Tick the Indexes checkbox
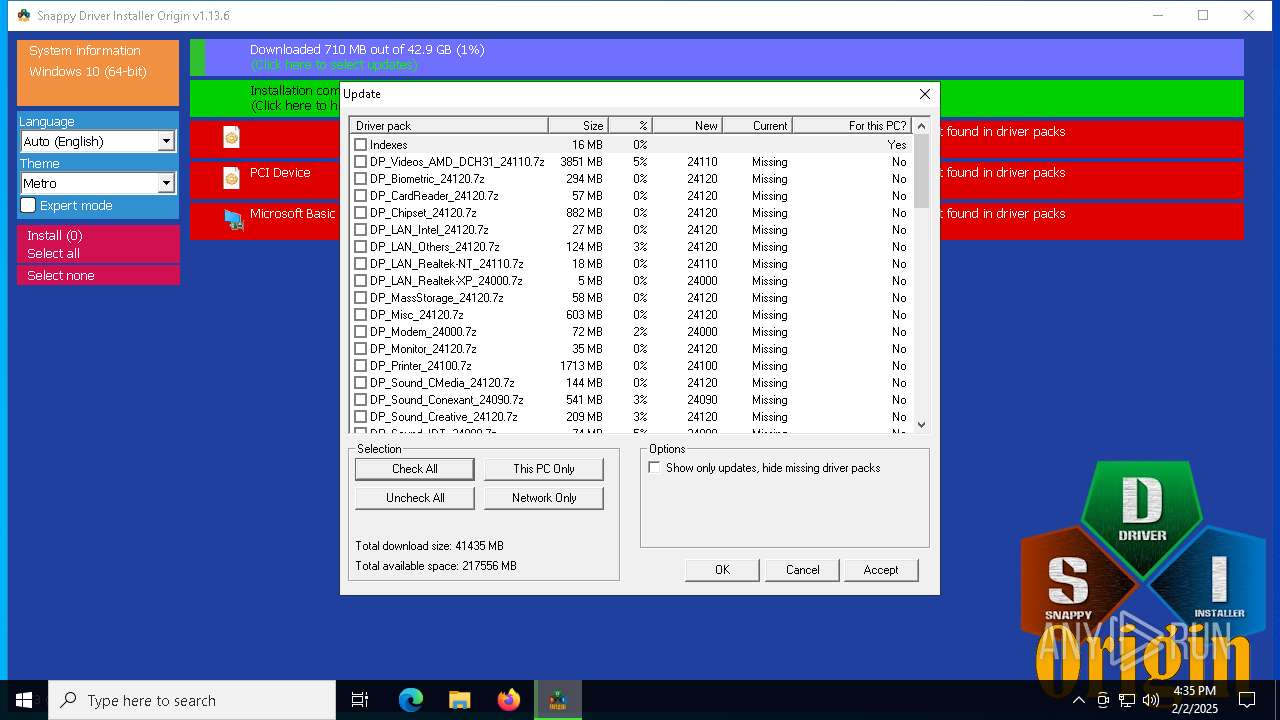Screen dimensions: 1280x720 [361, 145]
